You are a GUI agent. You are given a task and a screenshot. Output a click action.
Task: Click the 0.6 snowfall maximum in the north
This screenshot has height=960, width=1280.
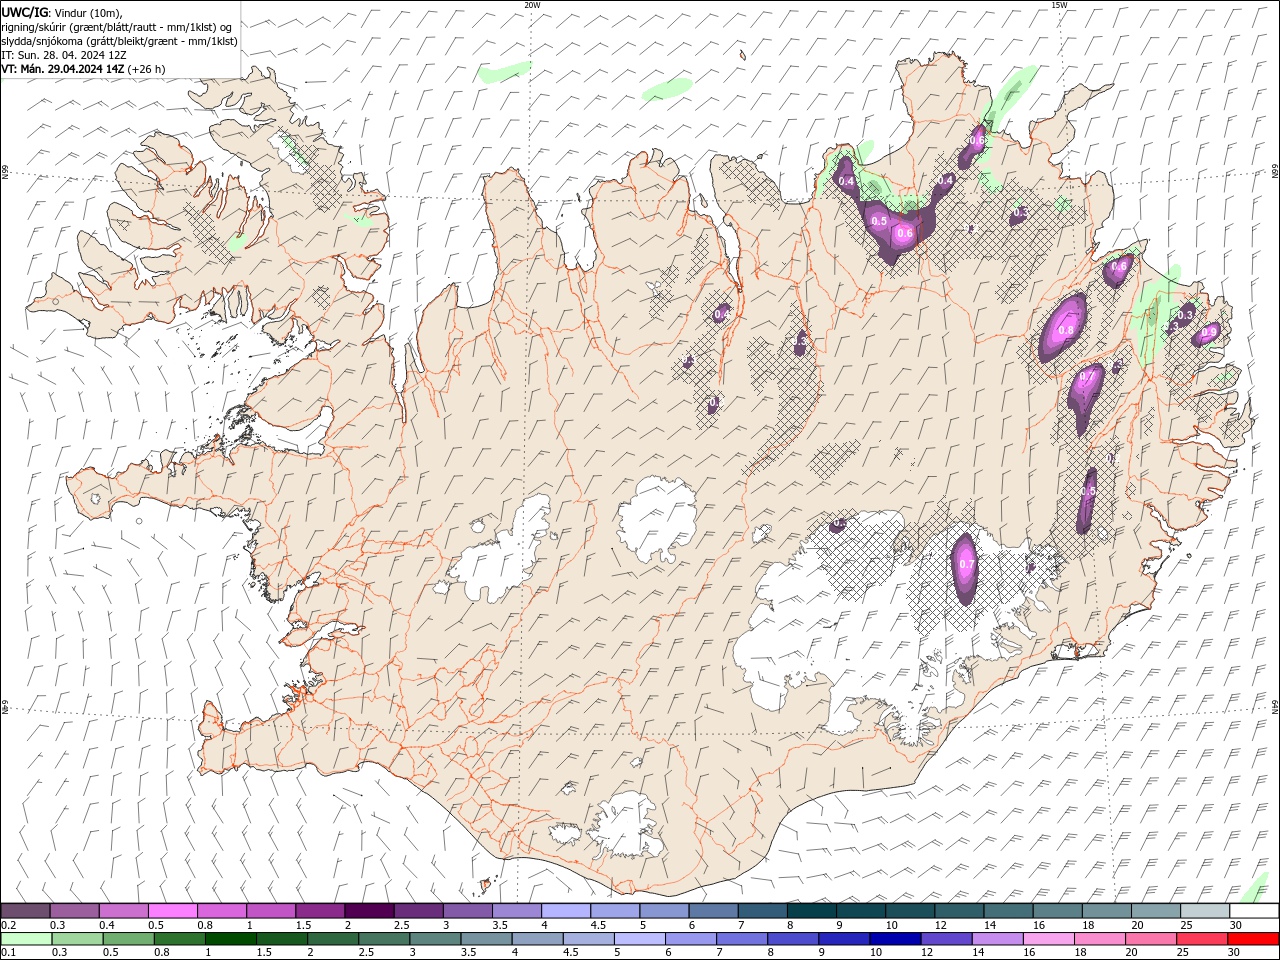pyautogui.click(x=905, y=233)
